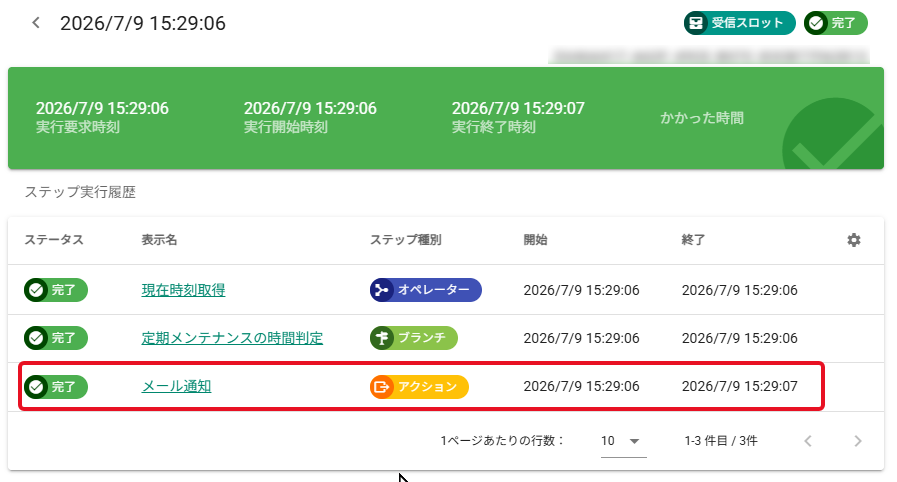This screenshot has width=897, height=482.
Task: Open the メール通知 step link
Action: coord(176,387)
